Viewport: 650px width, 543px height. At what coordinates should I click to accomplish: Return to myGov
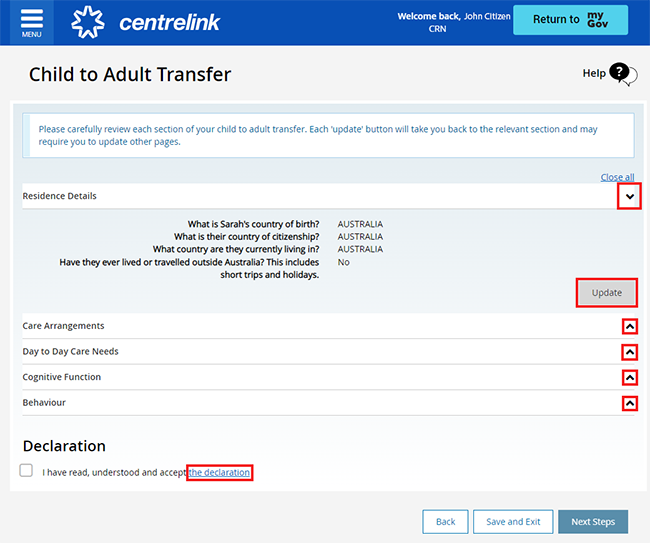point(570,20)
